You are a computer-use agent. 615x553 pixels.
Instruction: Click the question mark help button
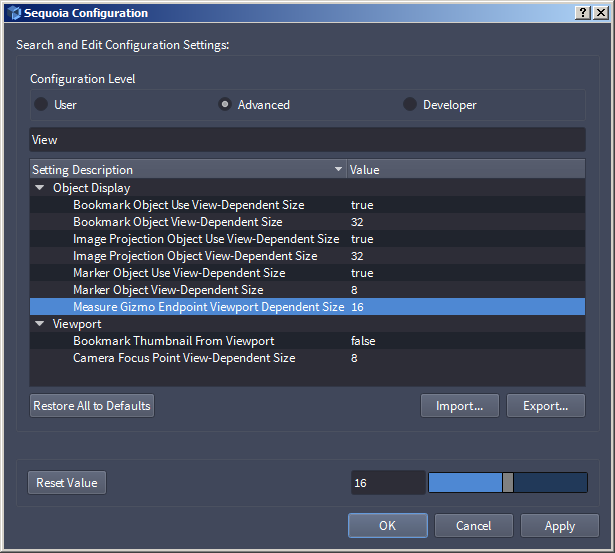coord(583,13)
